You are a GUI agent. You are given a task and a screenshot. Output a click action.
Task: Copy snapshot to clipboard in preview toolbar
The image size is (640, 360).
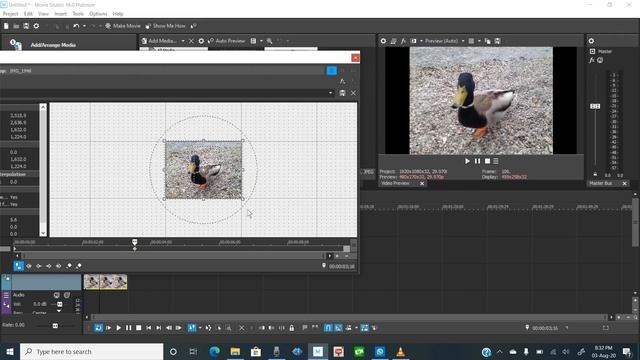(487, 41)
